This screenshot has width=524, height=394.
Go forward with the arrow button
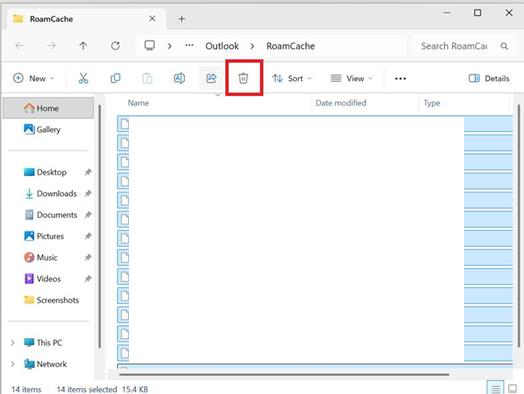pos(51,45)
